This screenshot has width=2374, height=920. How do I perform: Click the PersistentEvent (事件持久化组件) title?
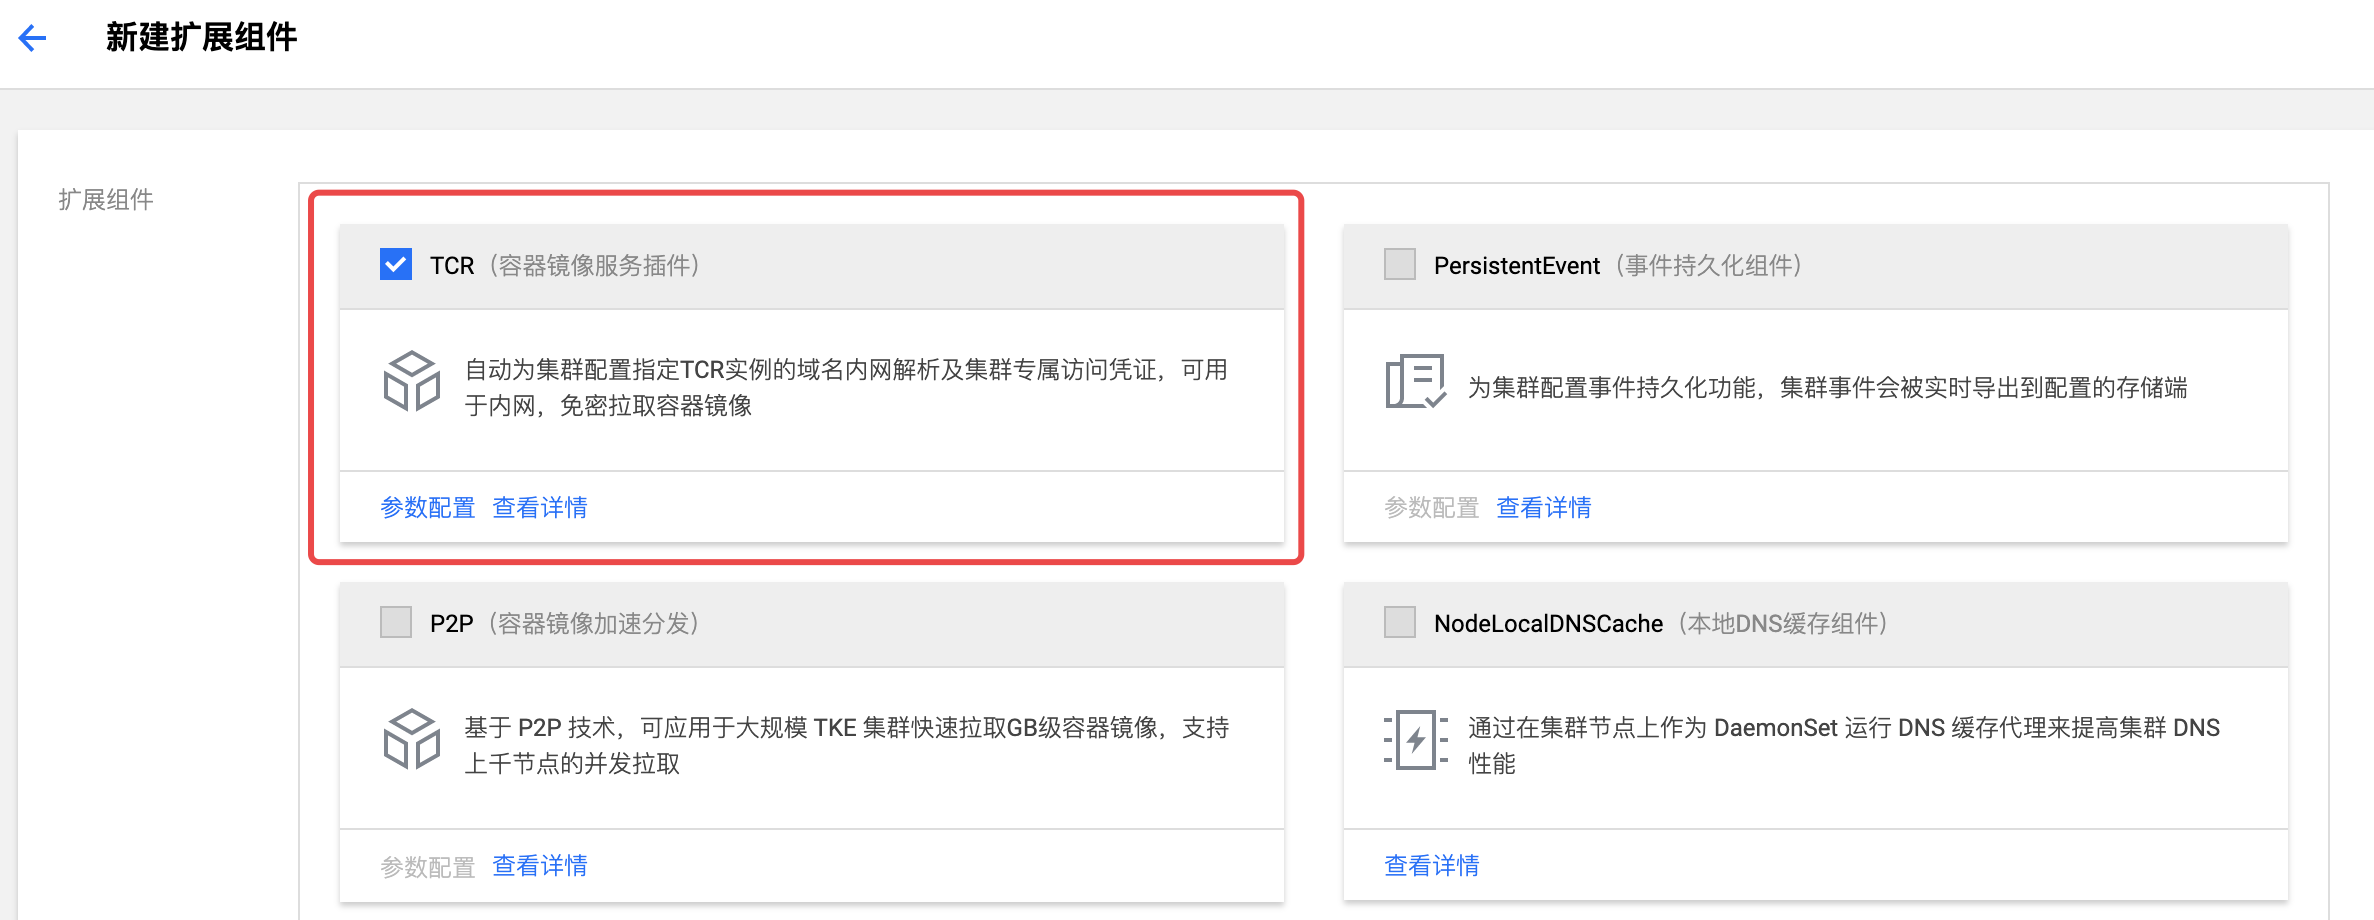pyautogui.click(x=1620, y=265)
